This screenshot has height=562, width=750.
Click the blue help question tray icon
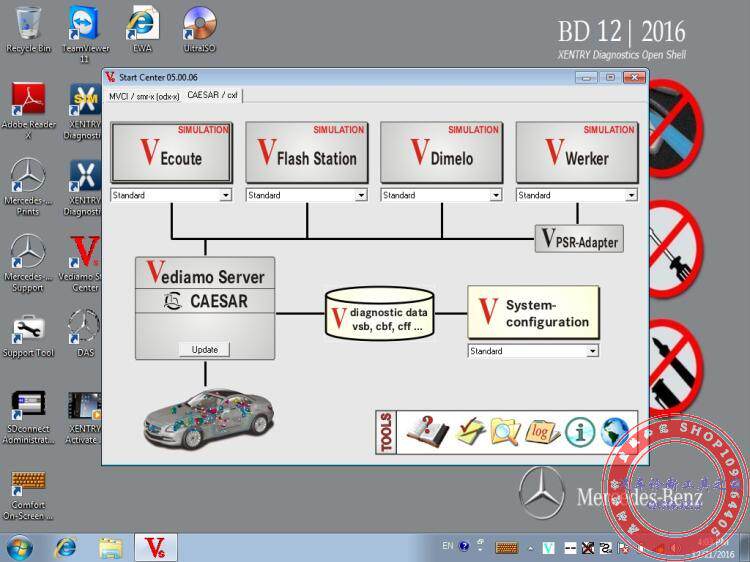tap(463, 546)
